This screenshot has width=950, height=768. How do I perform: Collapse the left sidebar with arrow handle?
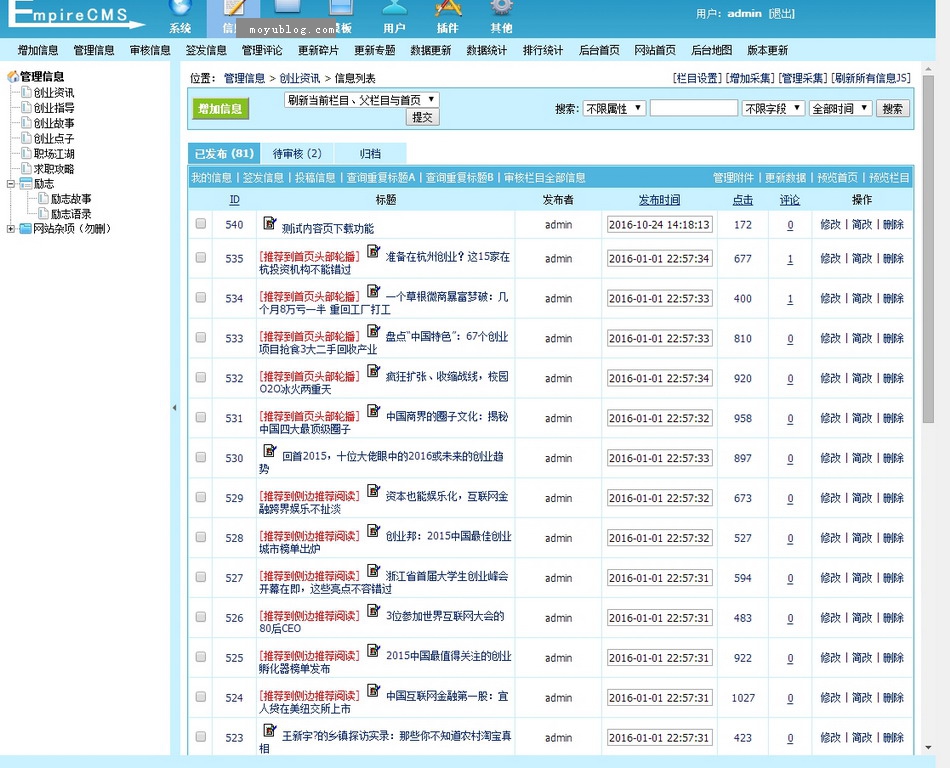[x=174, y=408]
